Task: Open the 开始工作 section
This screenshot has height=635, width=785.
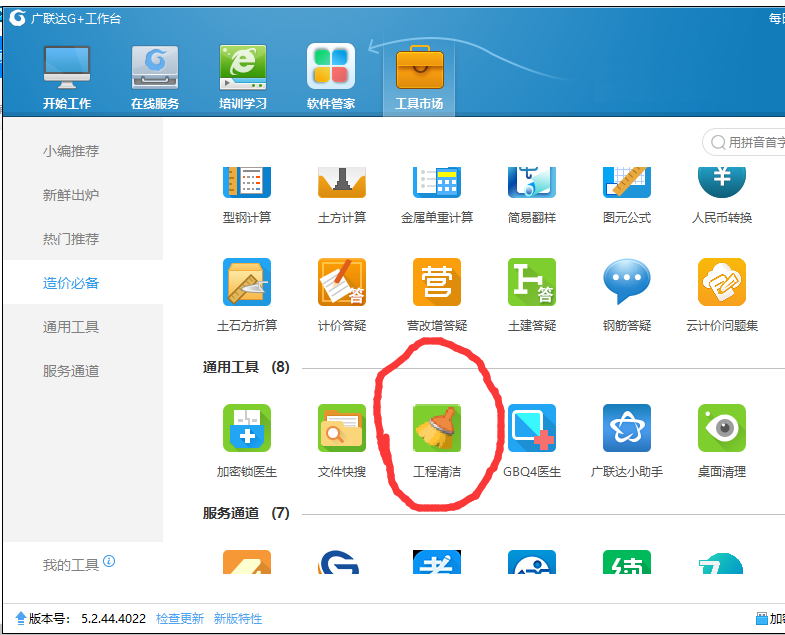Action: click(x=67, y=78)
